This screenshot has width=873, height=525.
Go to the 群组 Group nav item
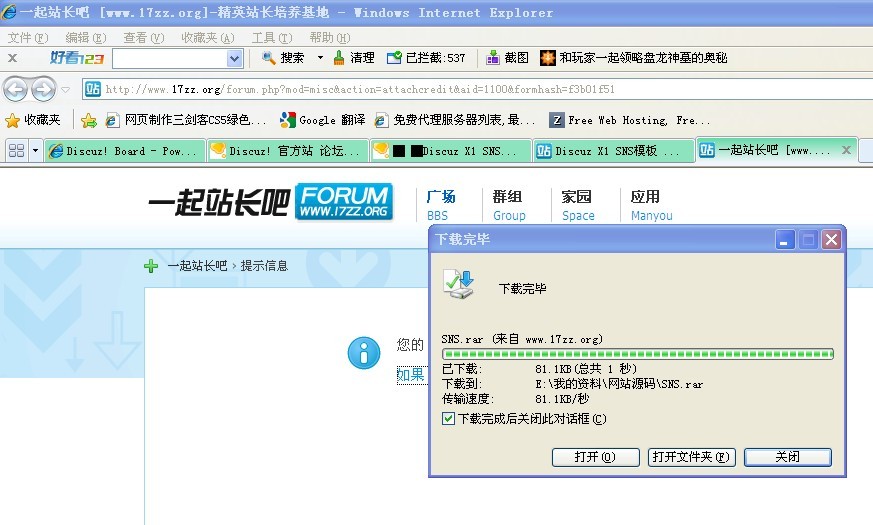[508, 205]
